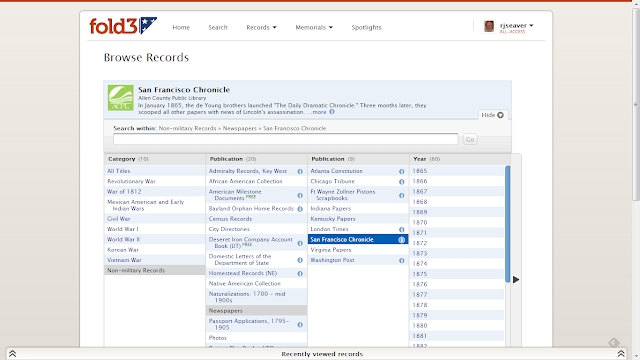
Task: Click 'more' link in description
Action: (319, 112)
